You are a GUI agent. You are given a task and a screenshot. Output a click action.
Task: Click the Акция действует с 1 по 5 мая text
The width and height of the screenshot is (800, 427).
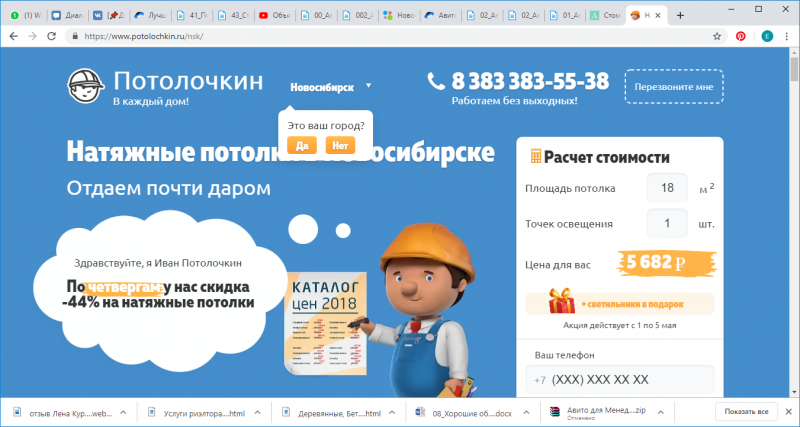pyautogui.click(x=619, y=325)
